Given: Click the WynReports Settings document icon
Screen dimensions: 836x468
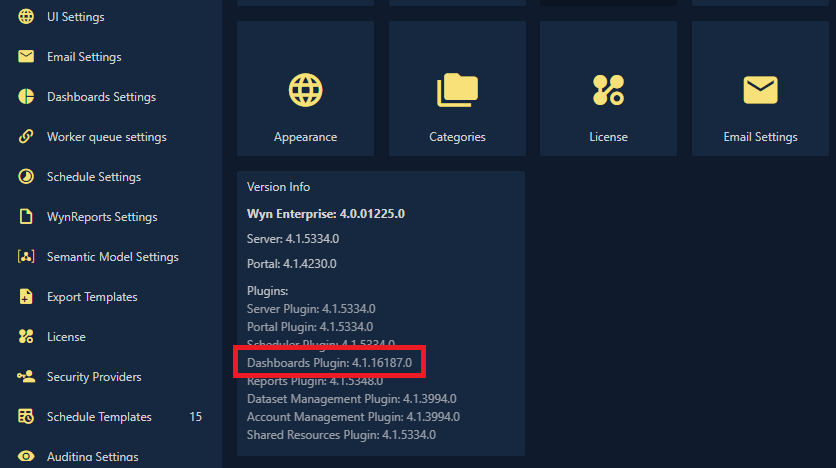Looking at the screenshot, I should [26, 217].
